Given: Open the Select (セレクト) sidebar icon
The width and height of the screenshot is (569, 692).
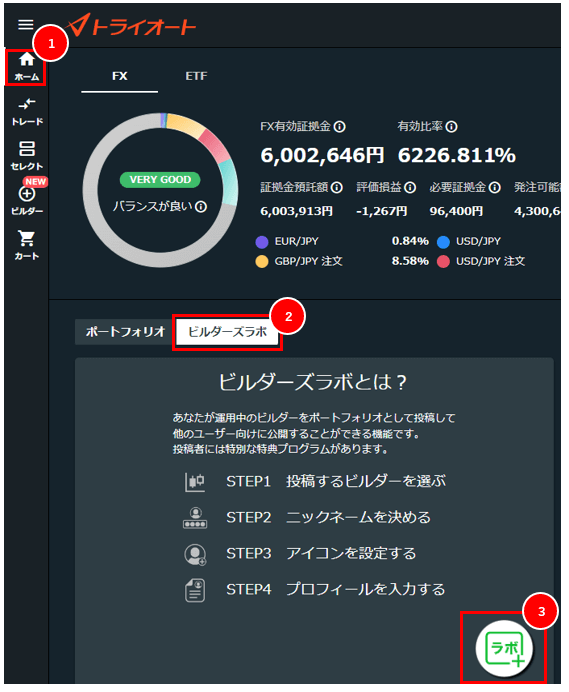Looking at the screenshot, I should click(27, 155).
